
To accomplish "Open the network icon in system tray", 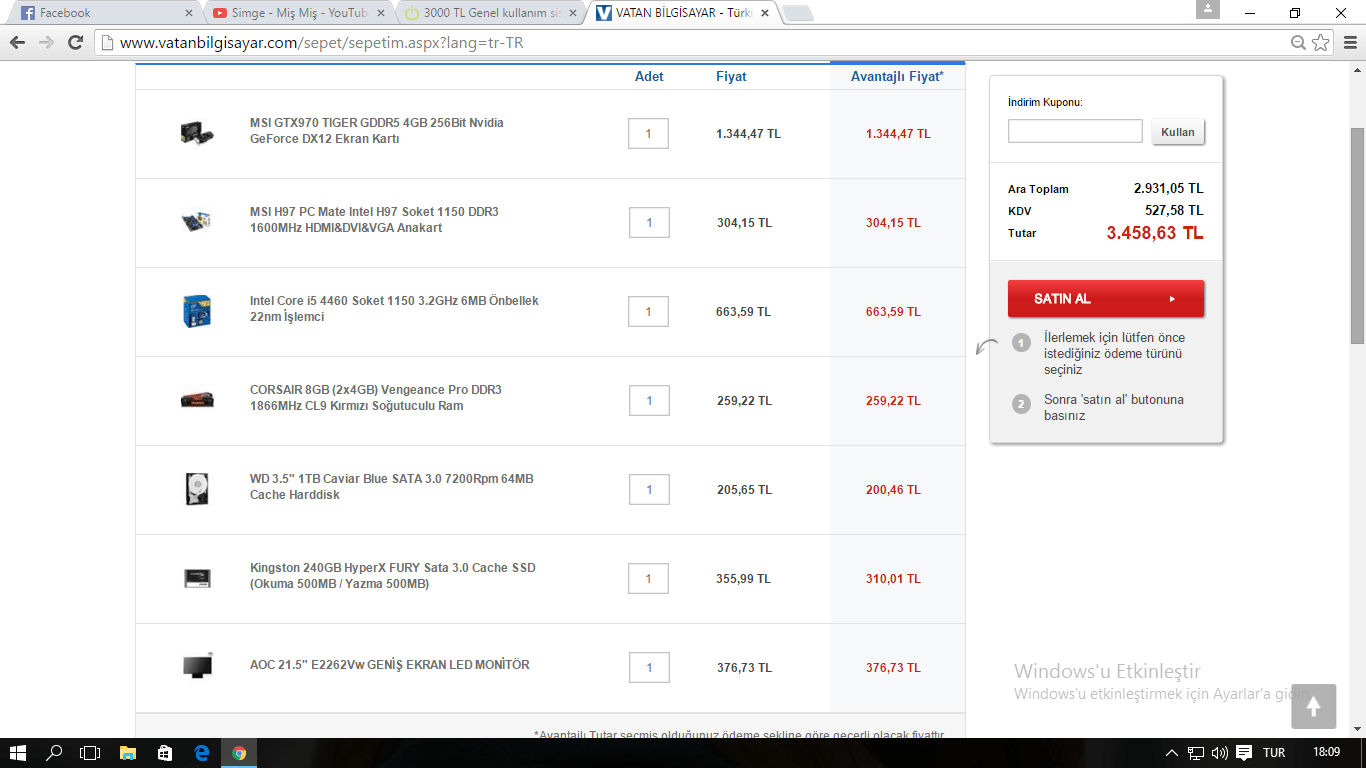I will click(1196, 753).
